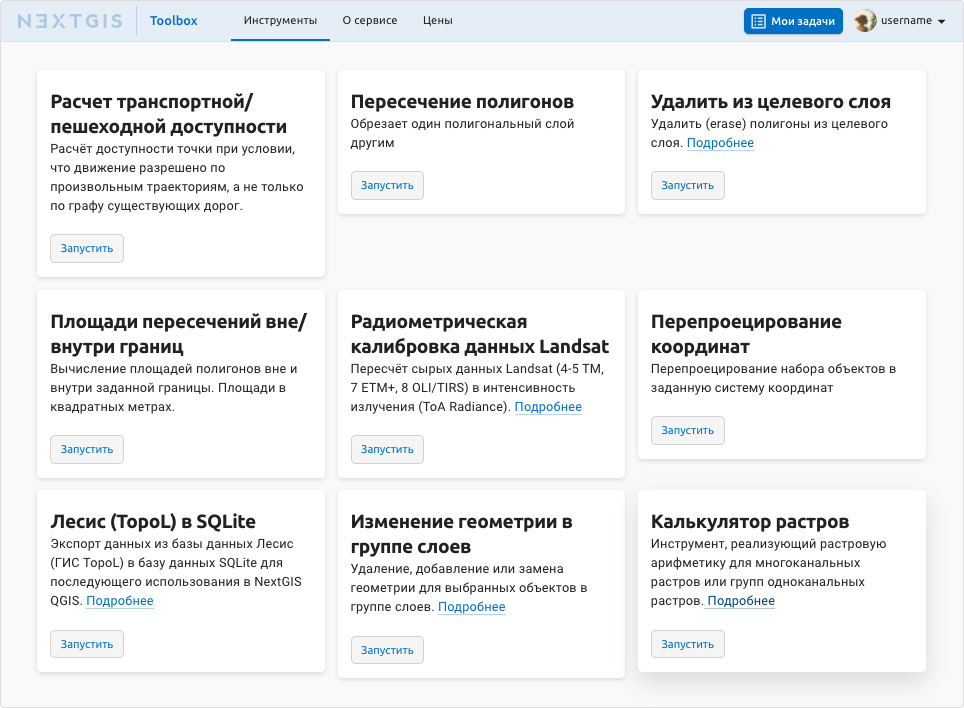Follow Подробнее link for Landsat calibration
Screen dimensions: 964x708
(x=548, y=407)
